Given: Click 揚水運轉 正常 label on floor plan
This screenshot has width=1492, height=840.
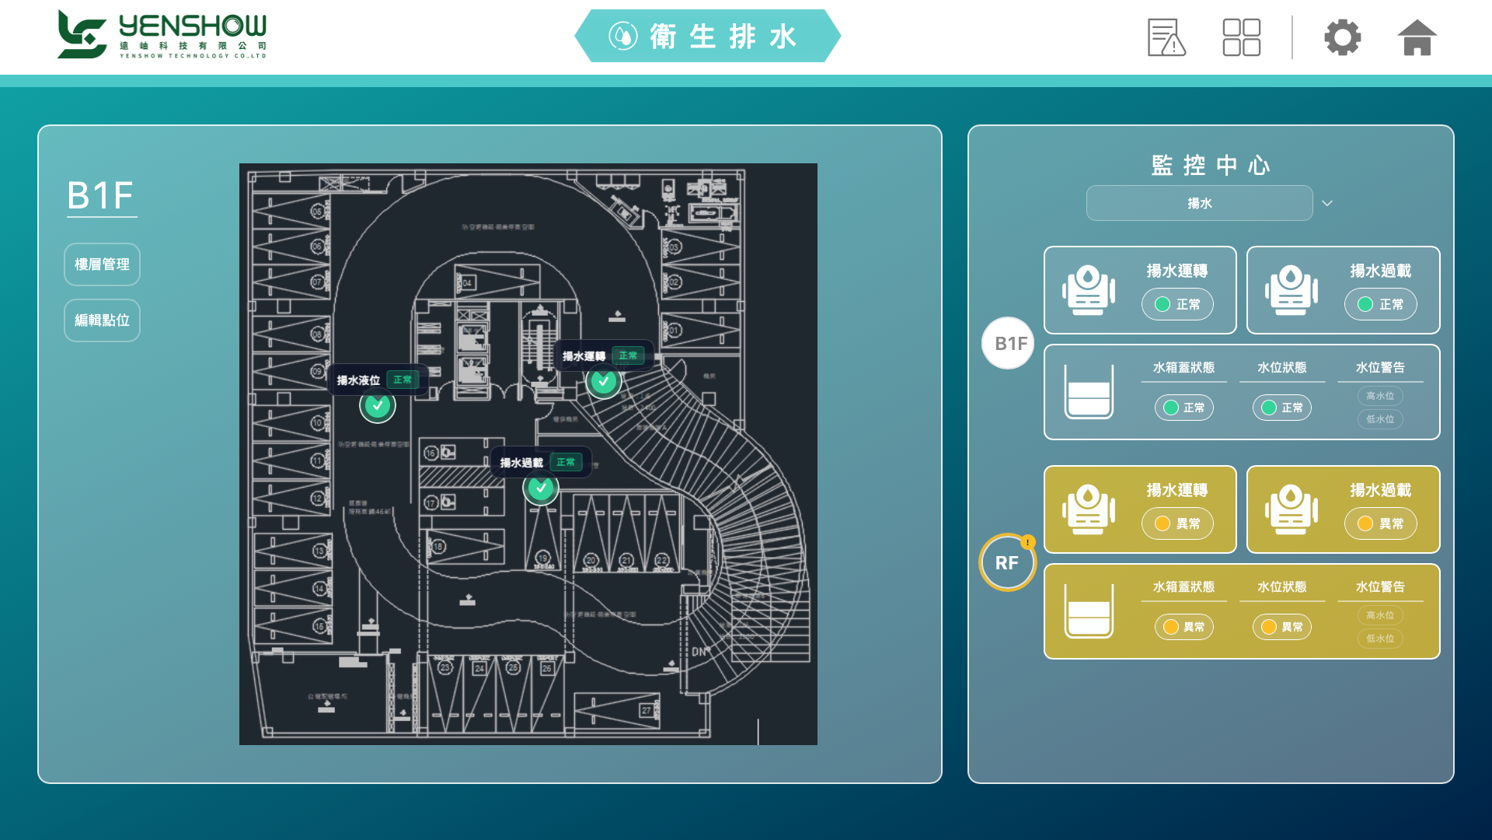Looking at the screenshot, I should coord(603,356).
